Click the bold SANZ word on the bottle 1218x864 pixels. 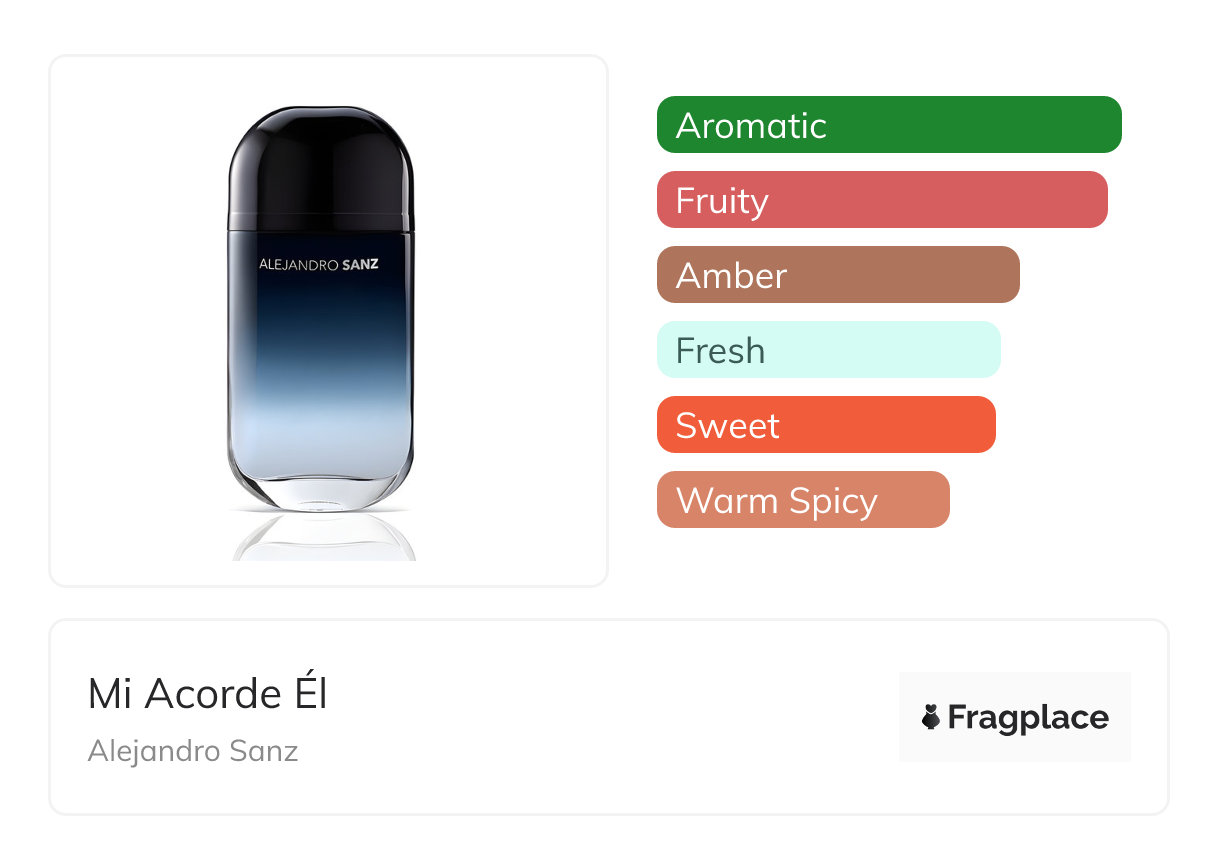(359, 265)
